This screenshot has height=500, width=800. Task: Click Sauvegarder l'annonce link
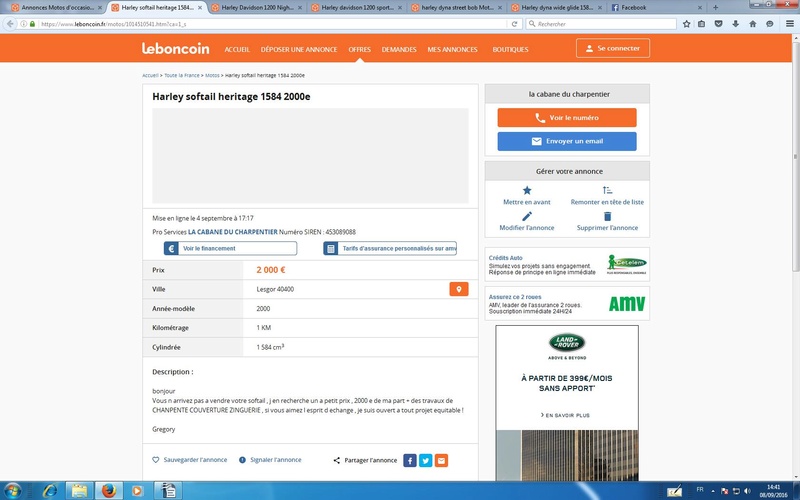(190, 460)
